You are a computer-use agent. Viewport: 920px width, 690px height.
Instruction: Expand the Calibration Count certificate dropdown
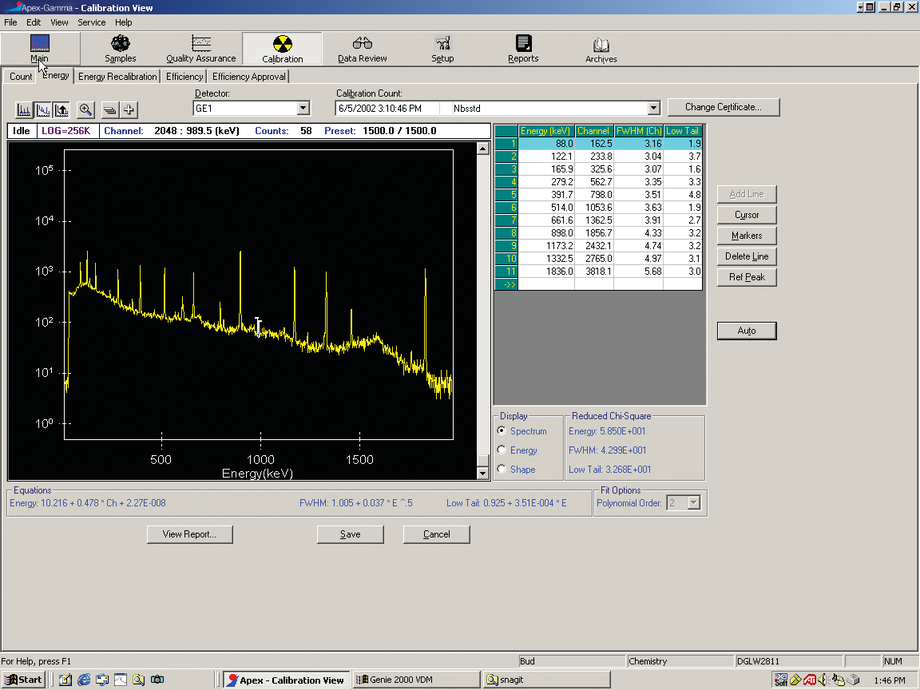coord(655,107)
